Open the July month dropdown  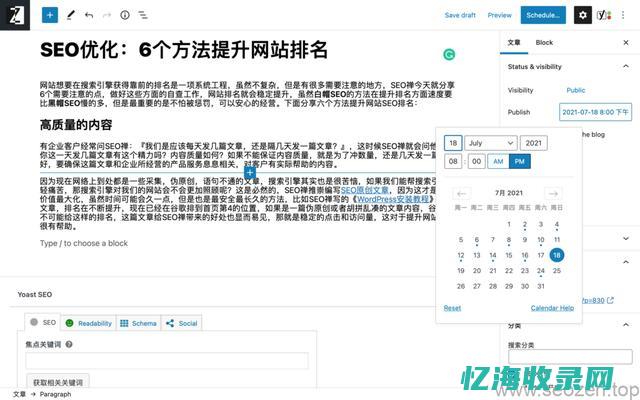(x=491, y=143)
